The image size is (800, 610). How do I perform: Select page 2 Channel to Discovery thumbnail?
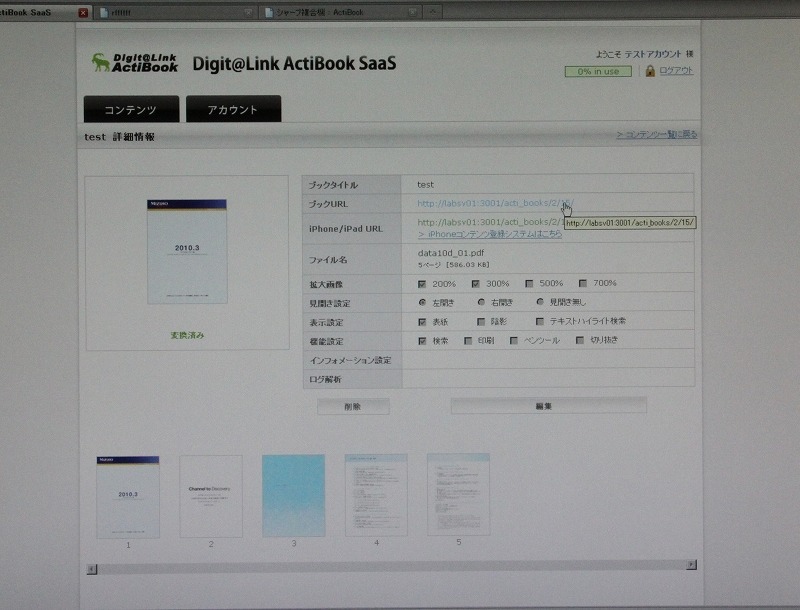click(x=211, y=496)
